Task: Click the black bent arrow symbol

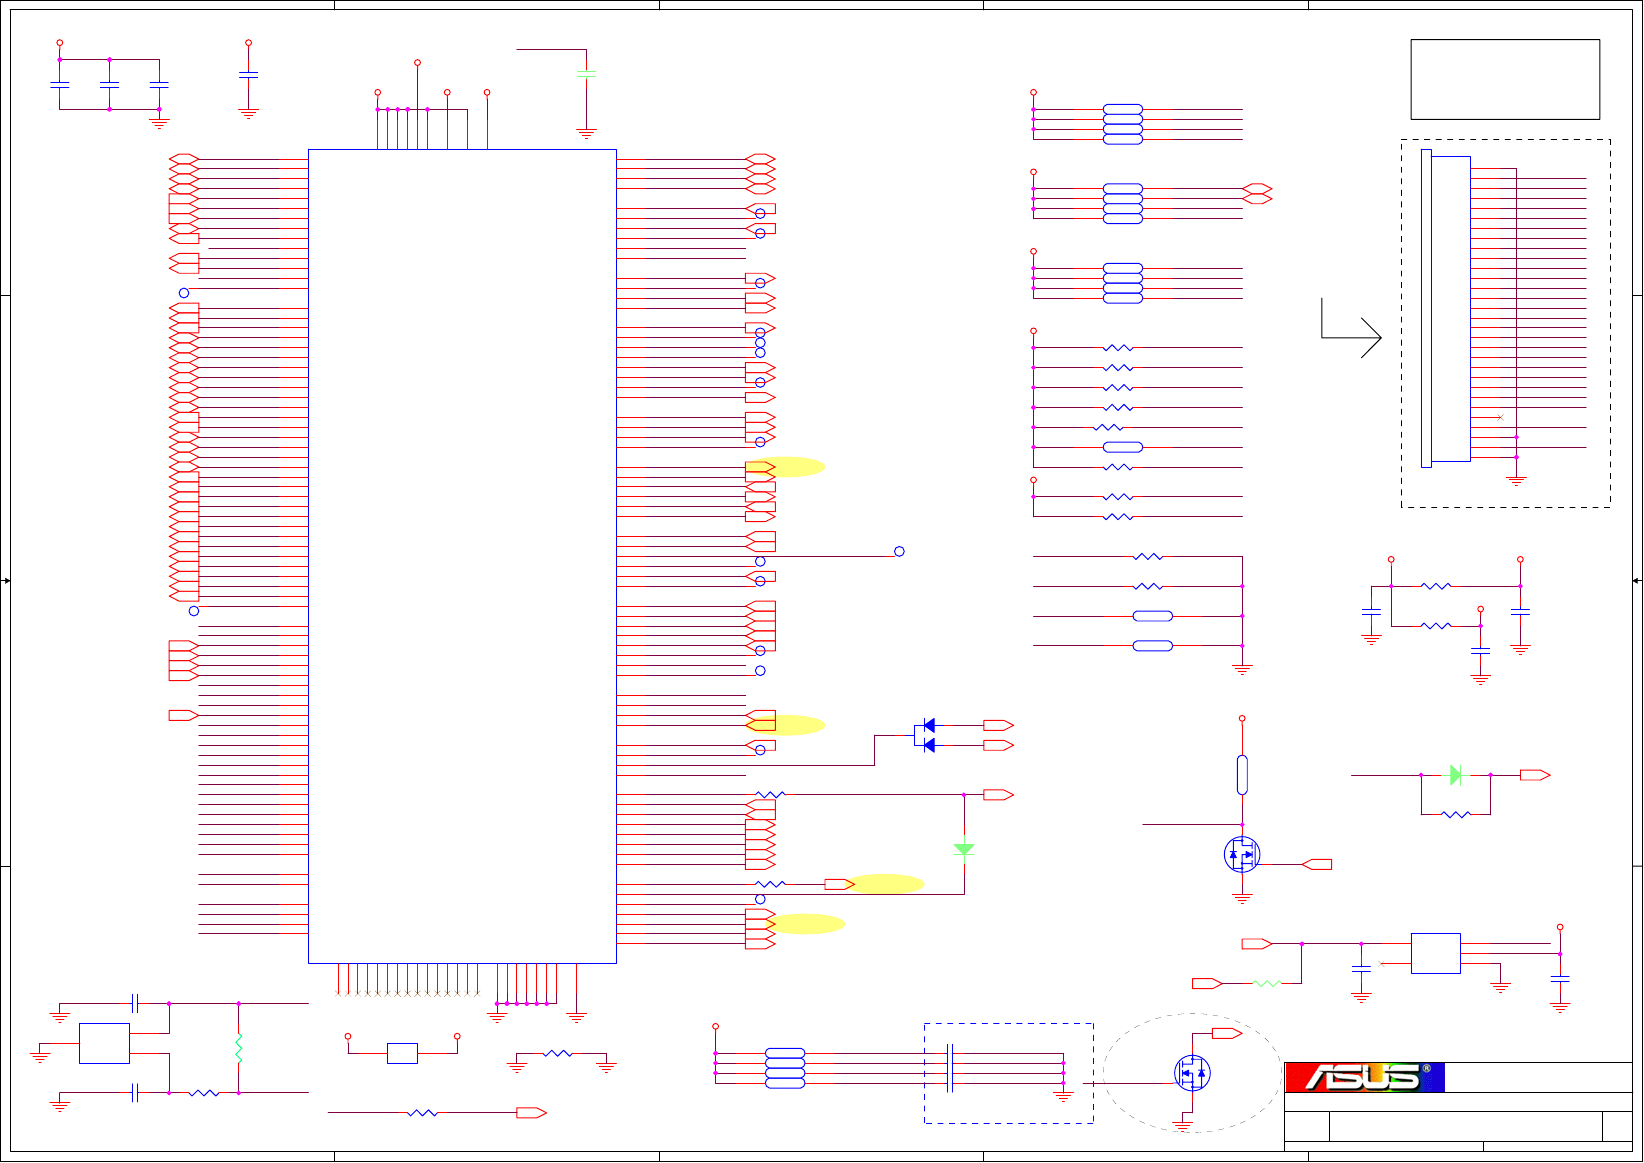Action: coord(1351,328)
